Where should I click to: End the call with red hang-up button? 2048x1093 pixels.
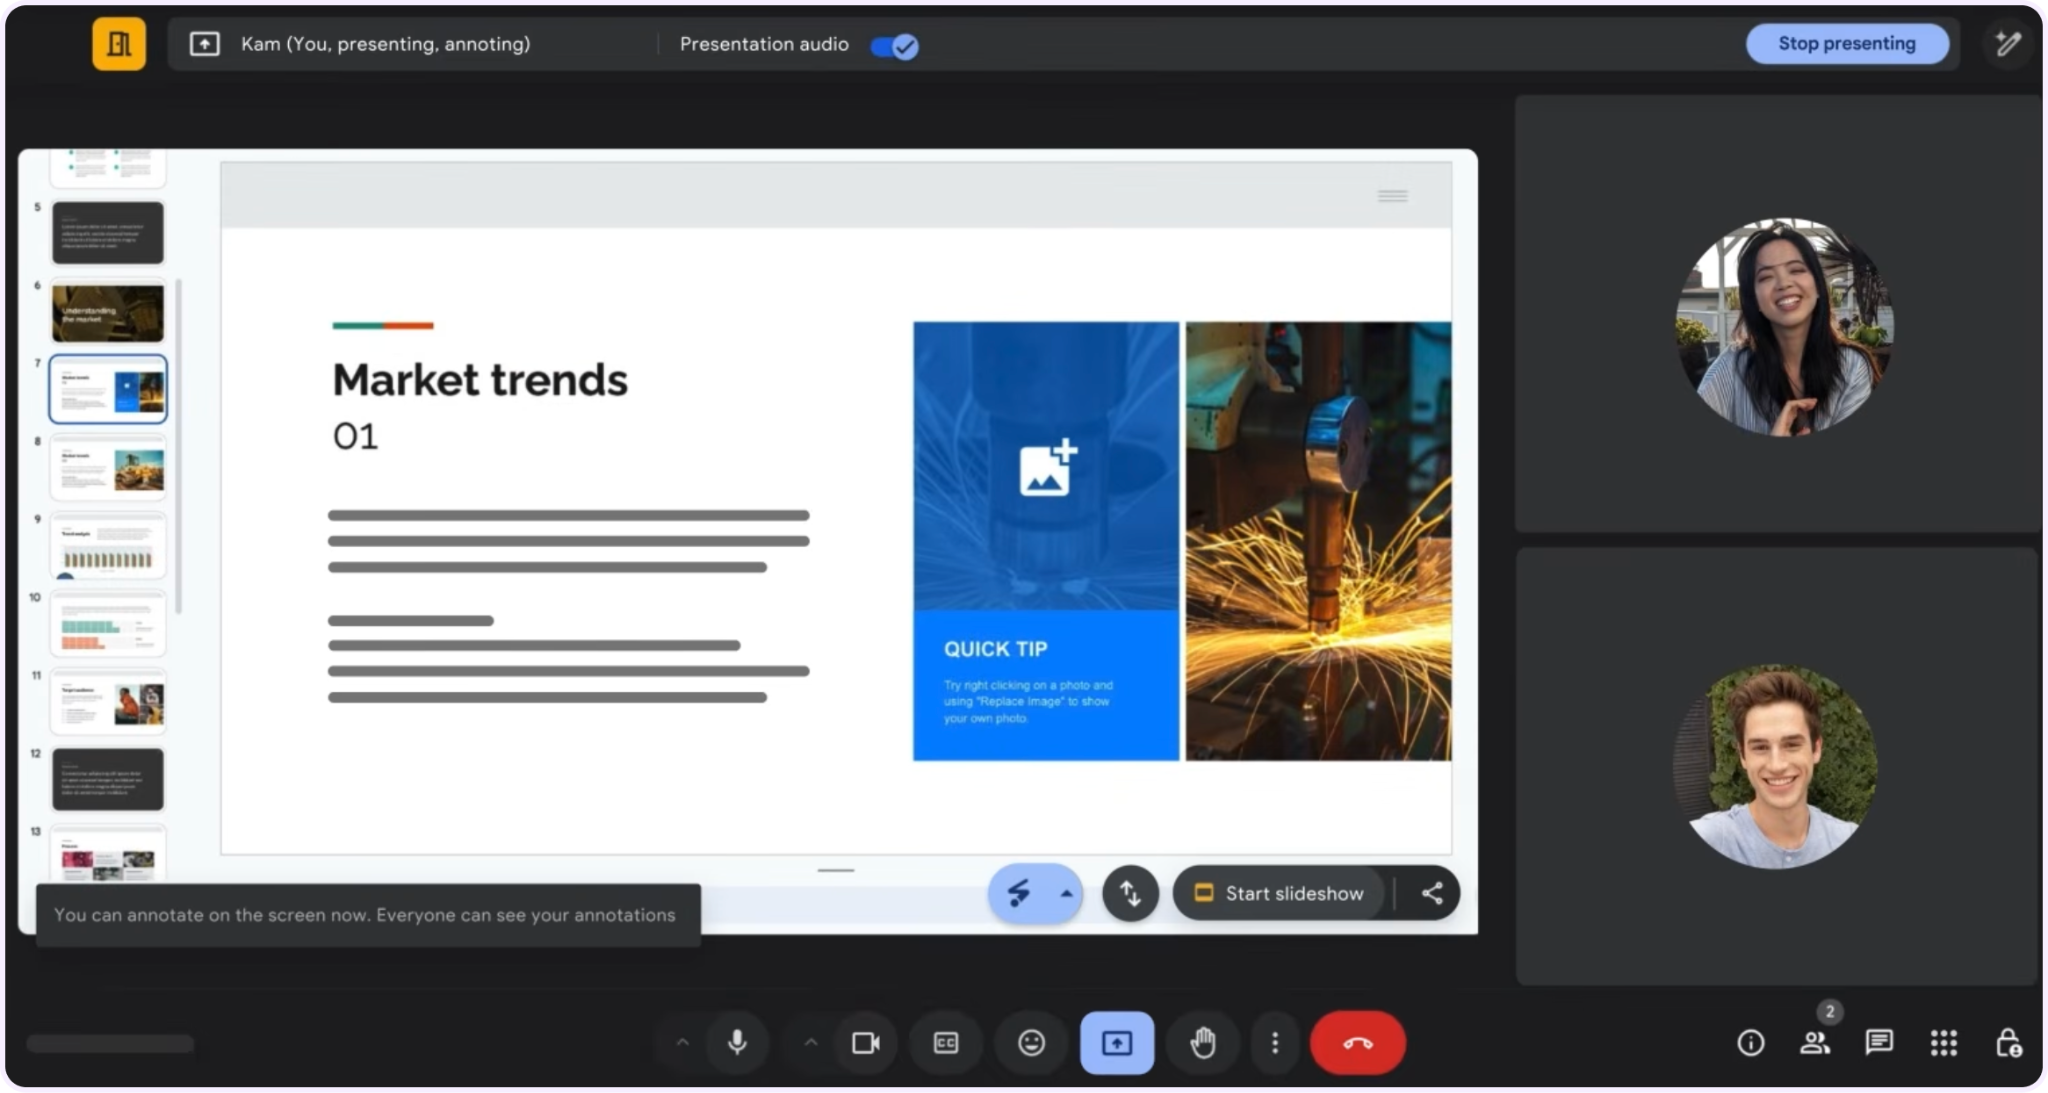[1358, 1043]
